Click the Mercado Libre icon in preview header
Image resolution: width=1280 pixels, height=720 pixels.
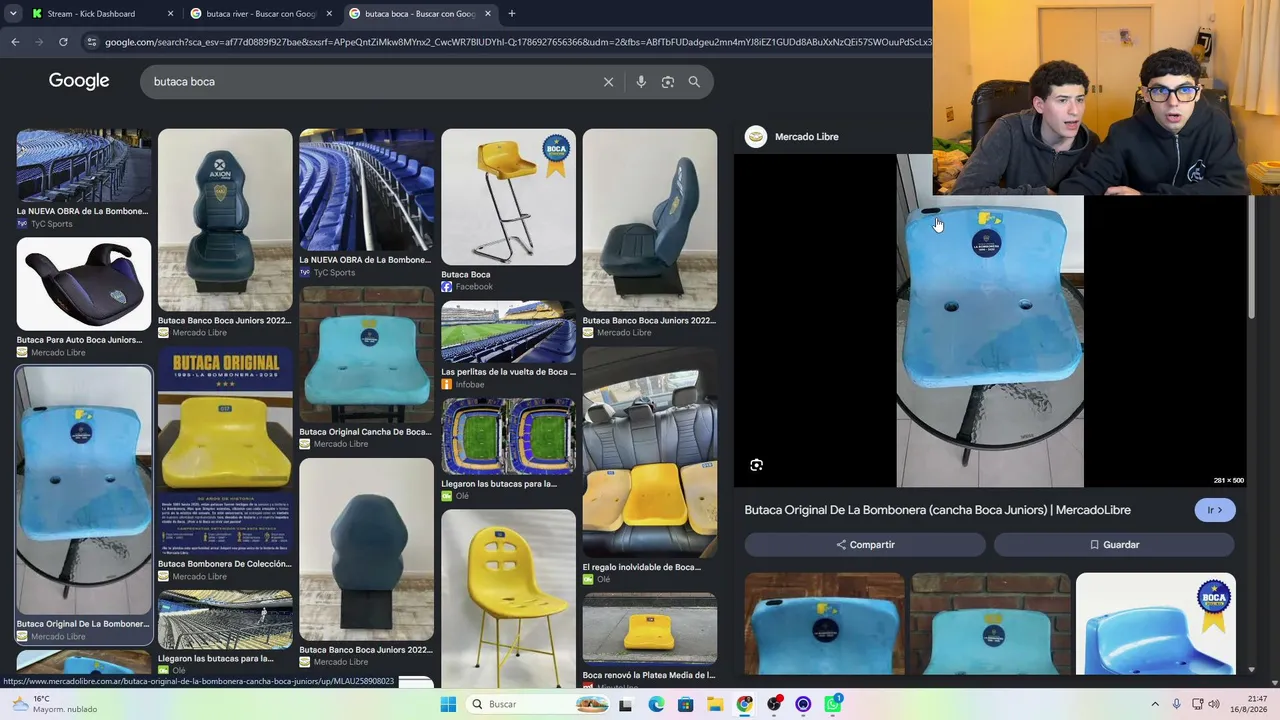[x=756, y=137]
